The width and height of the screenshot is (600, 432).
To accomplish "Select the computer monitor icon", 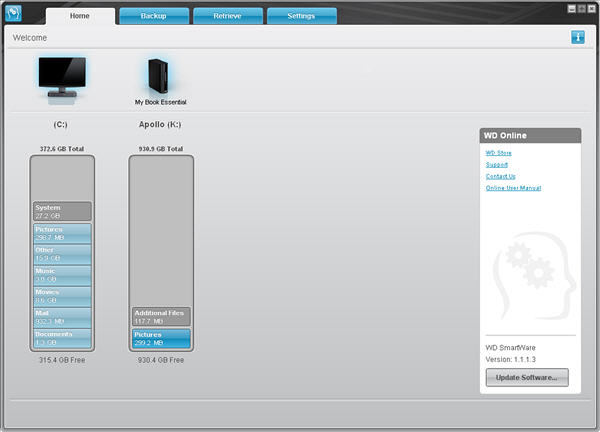I will 62,77.
